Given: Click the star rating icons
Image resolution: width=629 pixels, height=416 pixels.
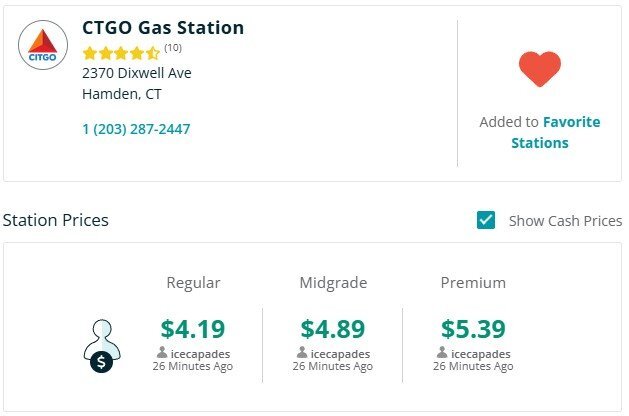Looking at the screenshot, I should click(120, 53).
